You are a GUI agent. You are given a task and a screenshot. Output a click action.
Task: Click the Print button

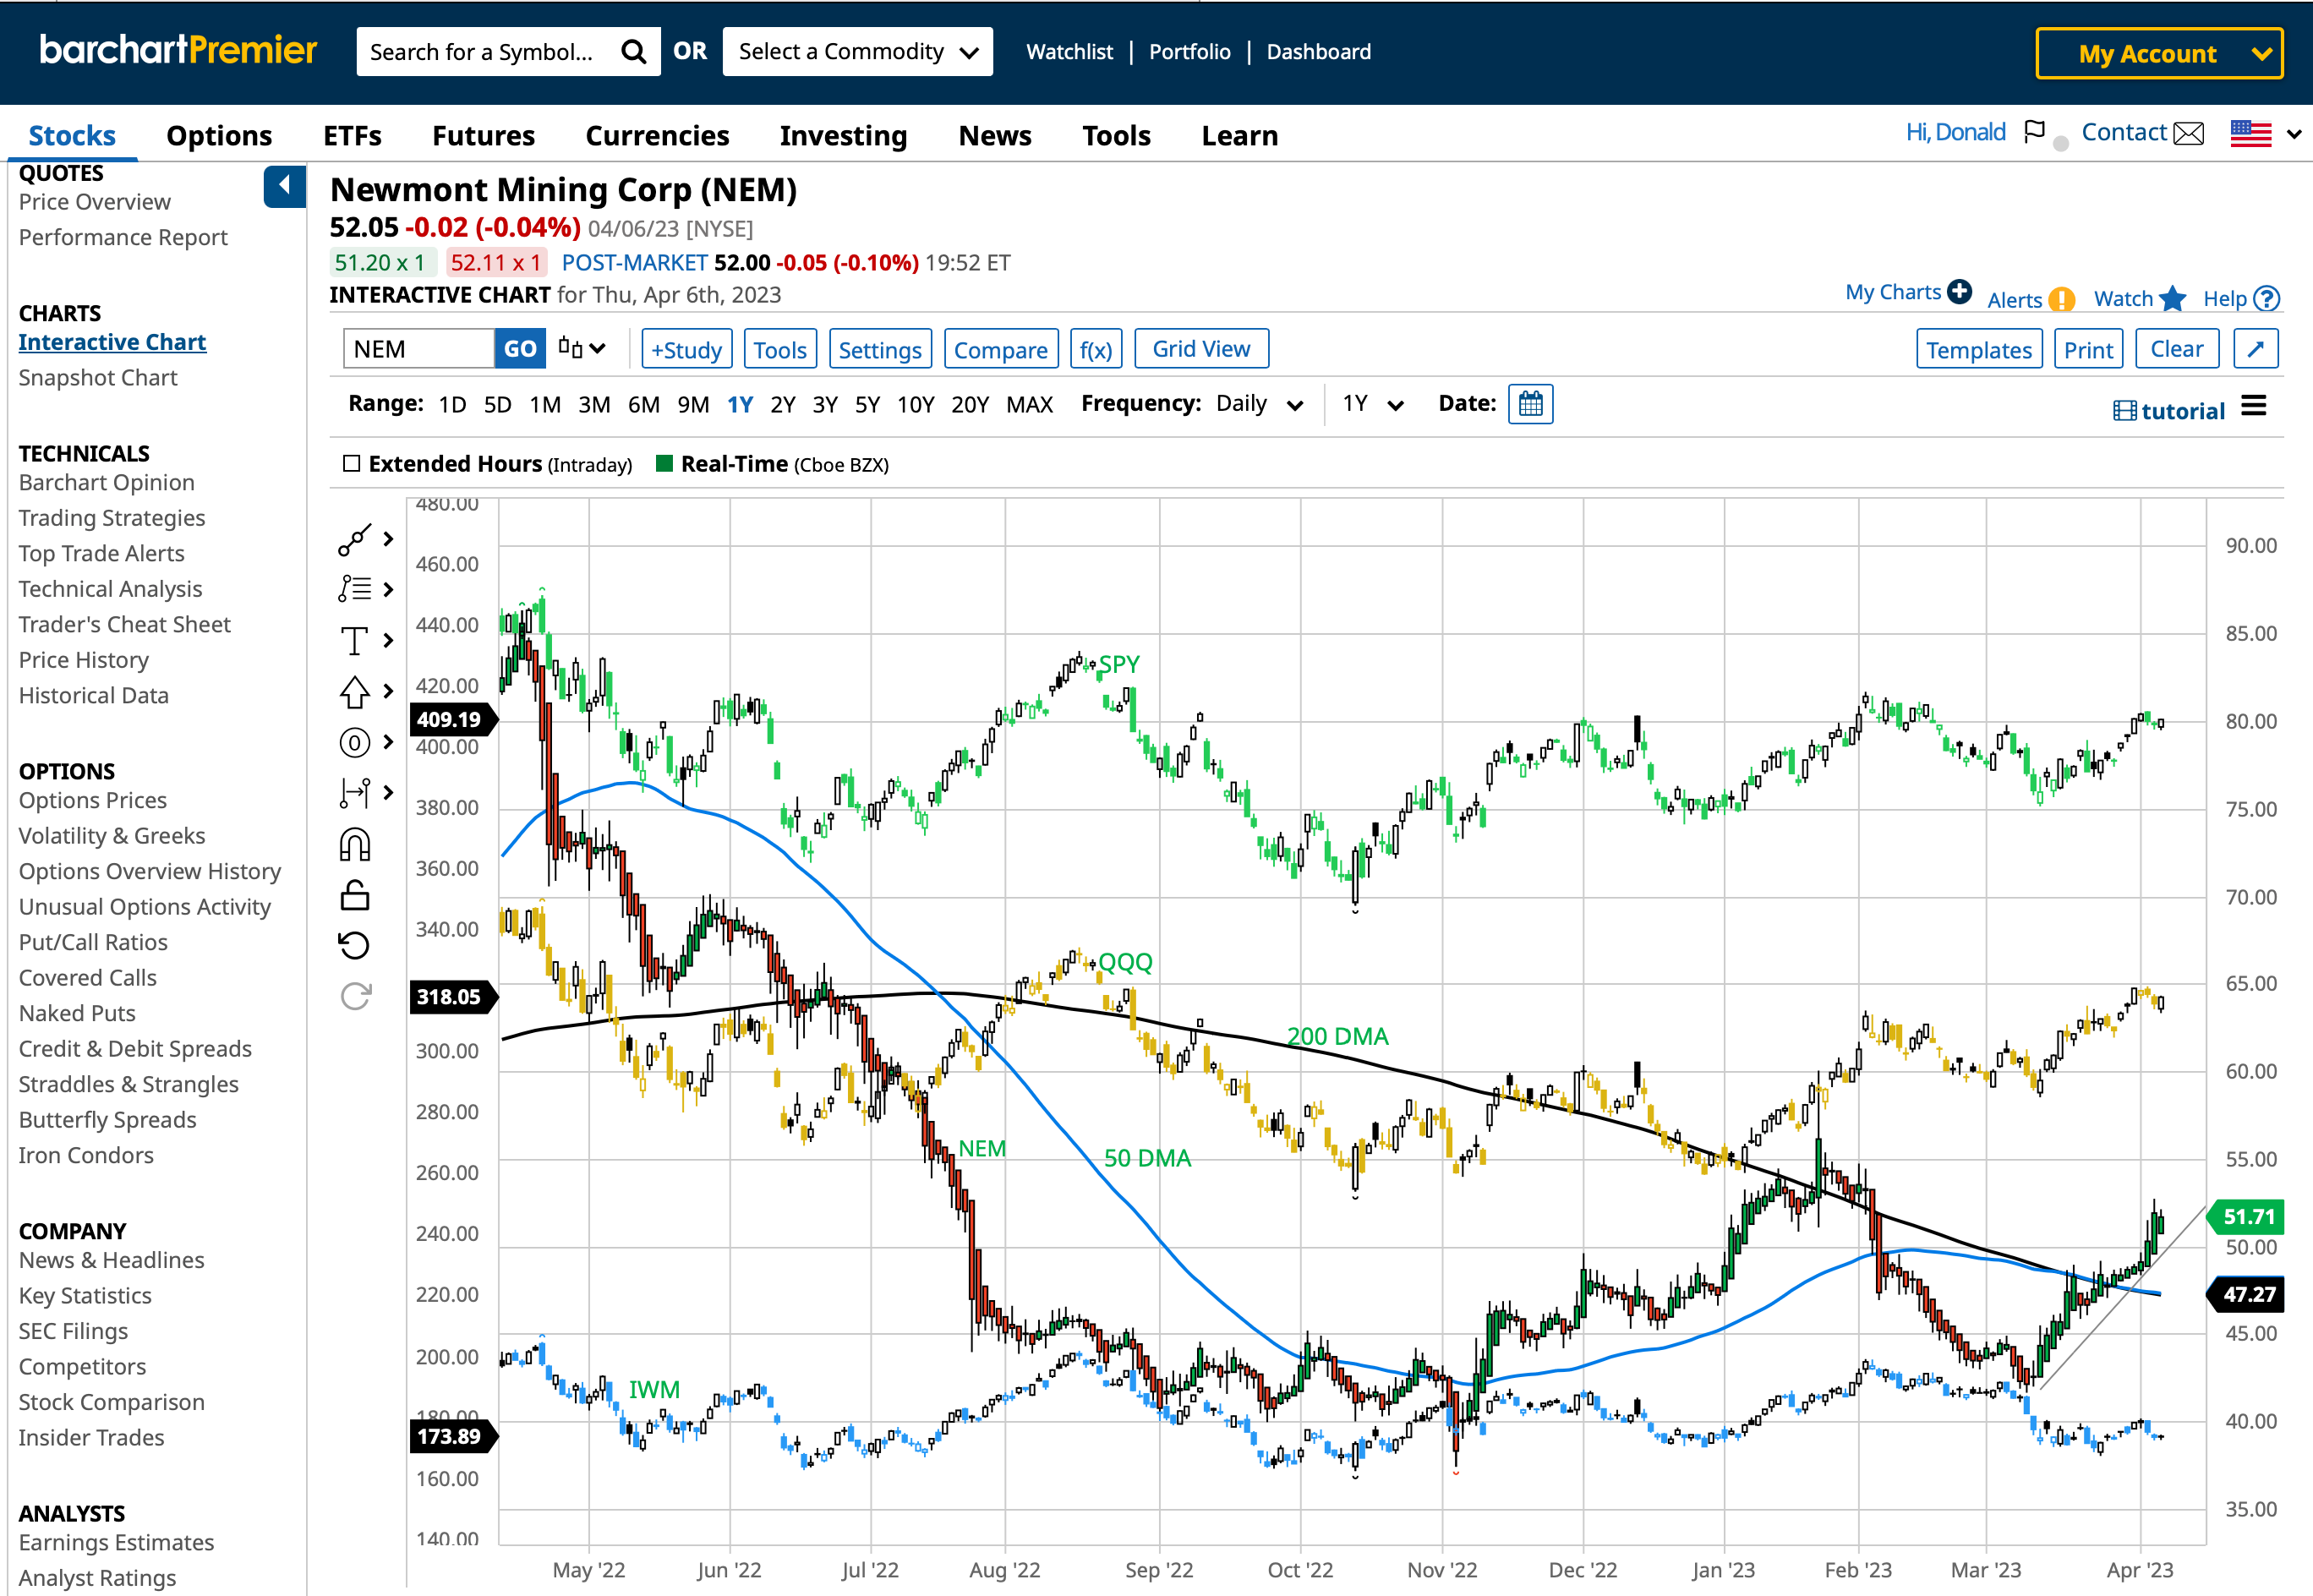[x=2087, y=349]
